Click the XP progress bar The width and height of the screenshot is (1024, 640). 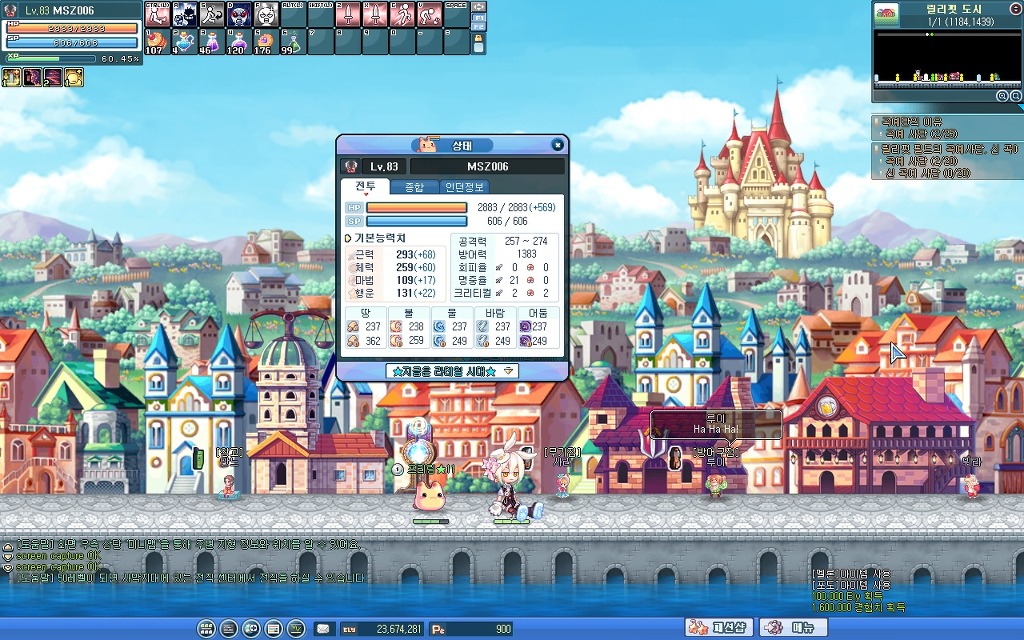[x=70, y=59]
